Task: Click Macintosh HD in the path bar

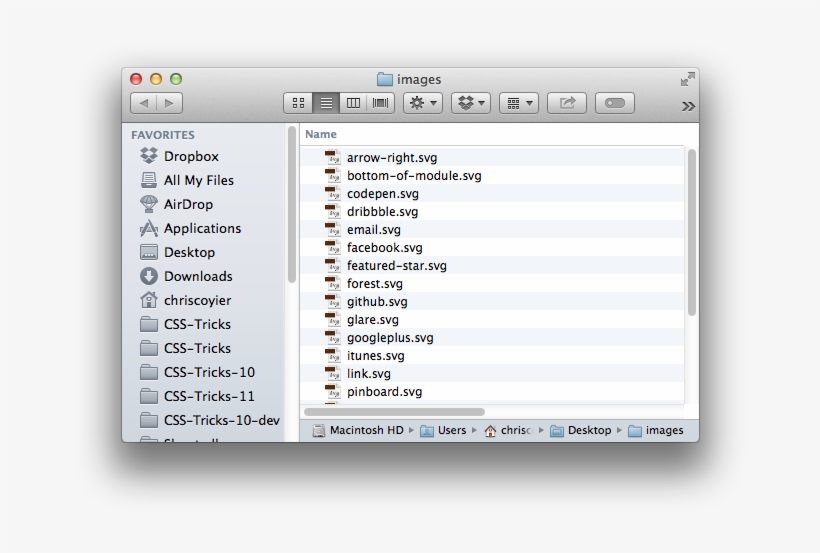Action: 358,430
